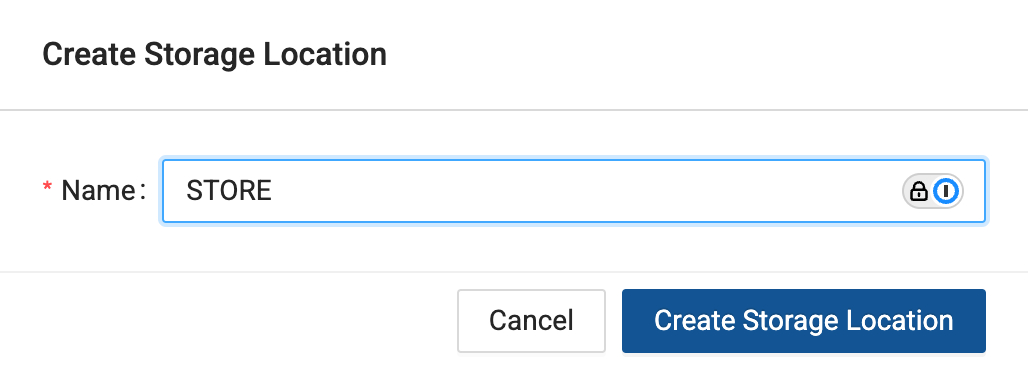Image resolution: width=1028 pixels, height=366 pixels.
Task: Tap the black lock symbol beside 1Password logo
Action: tap(919, 192)
